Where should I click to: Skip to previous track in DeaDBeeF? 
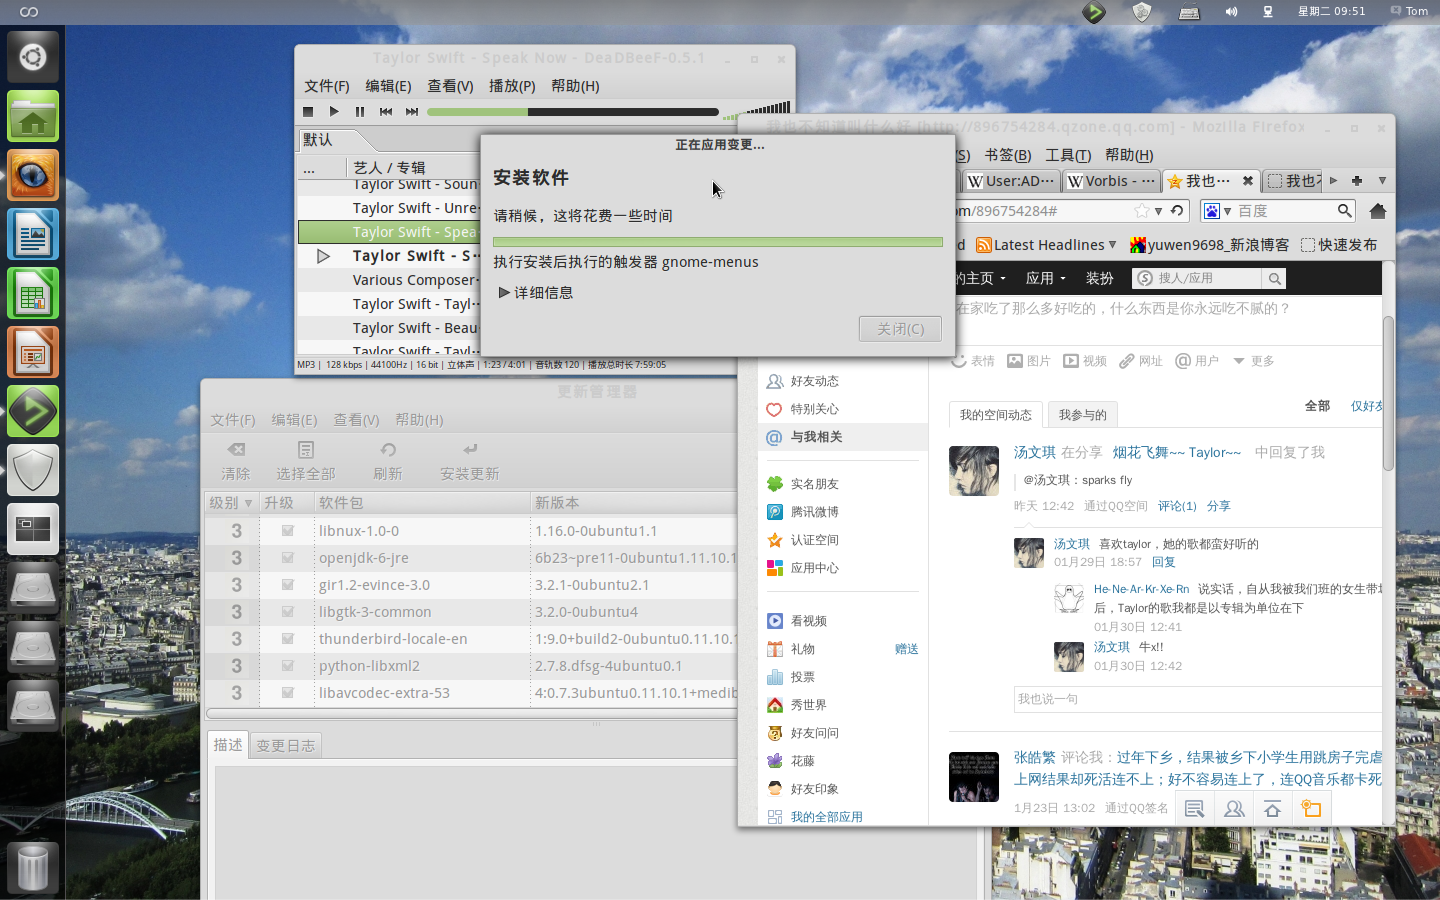(x=386, y=112)
